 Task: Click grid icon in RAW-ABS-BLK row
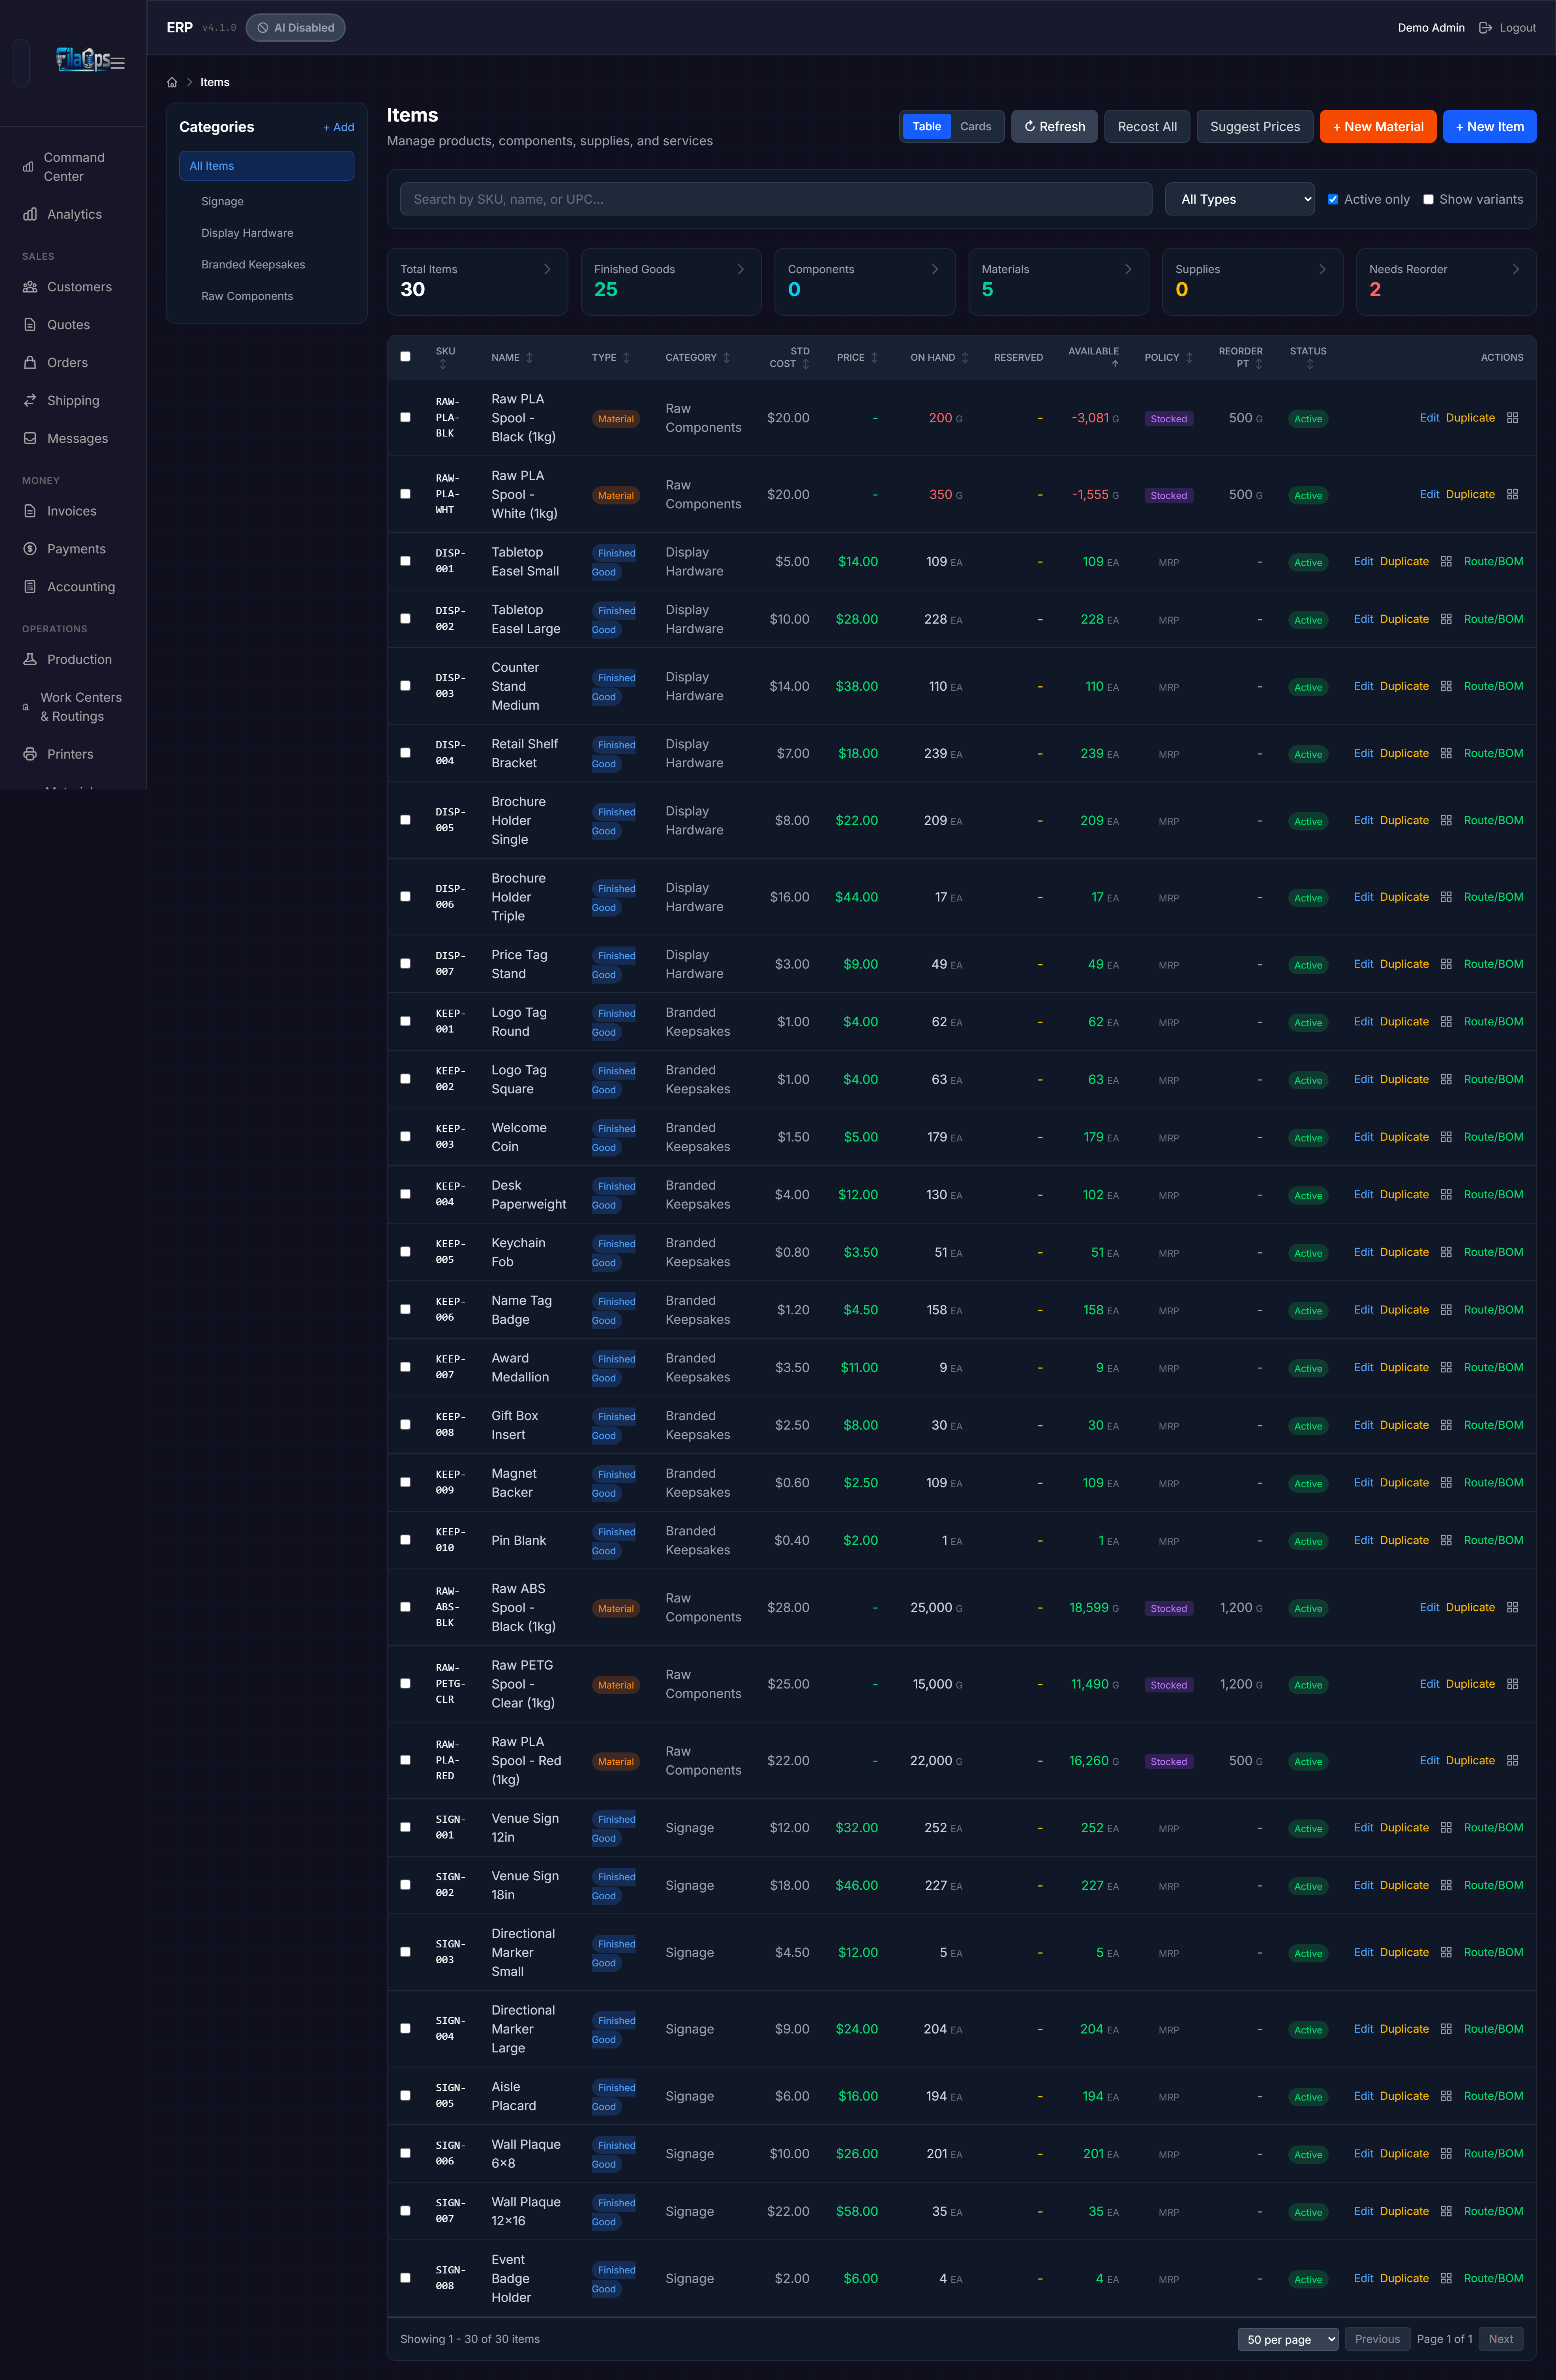(x=1512, y=1607)
